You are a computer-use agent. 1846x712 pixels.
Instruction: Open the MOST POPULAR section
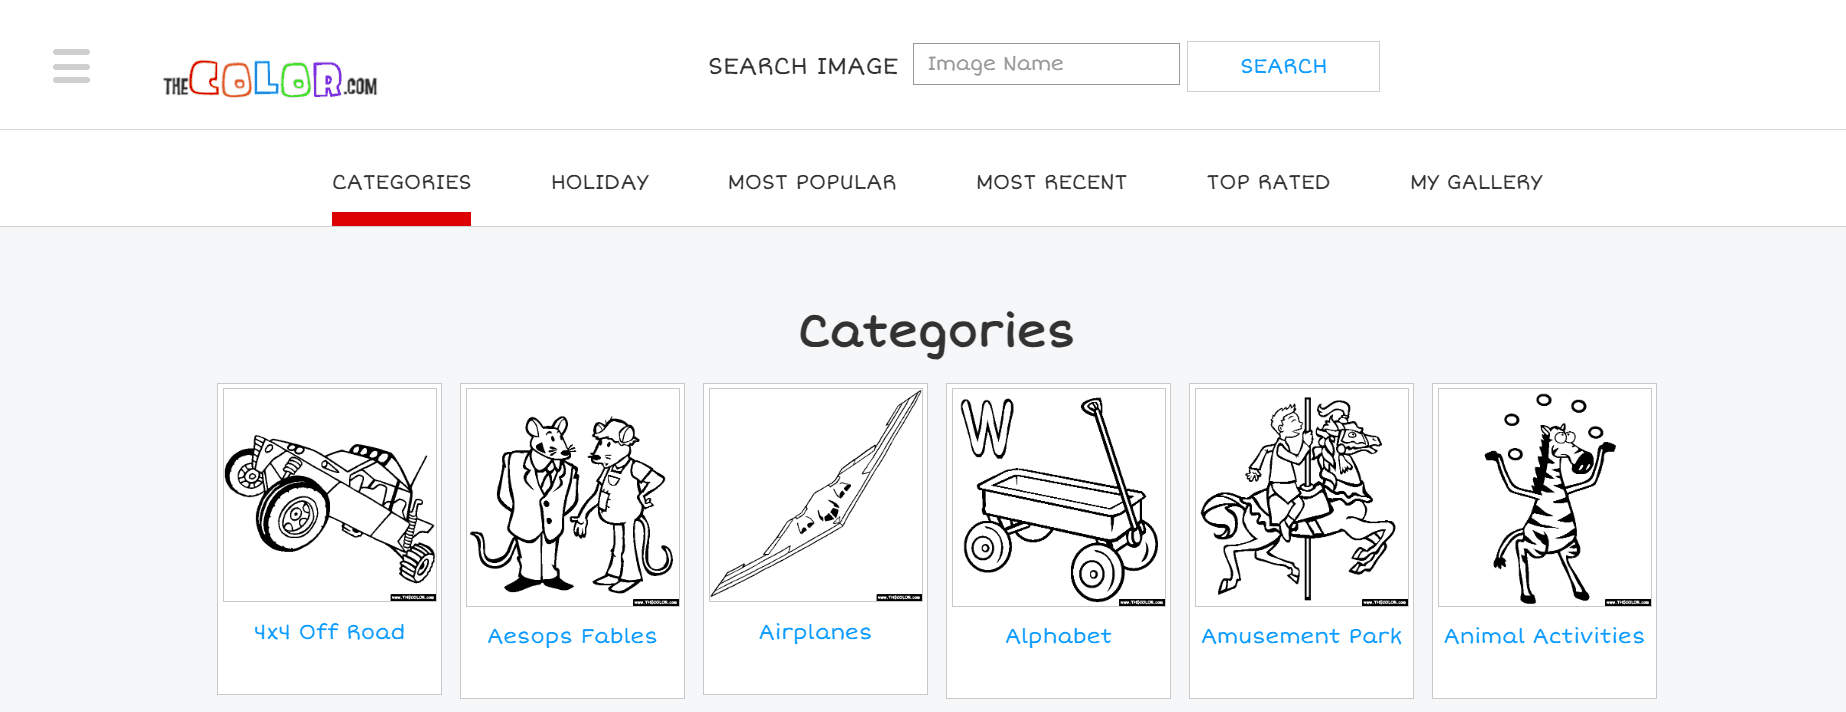pyautogui.click(x=812, y=182)
